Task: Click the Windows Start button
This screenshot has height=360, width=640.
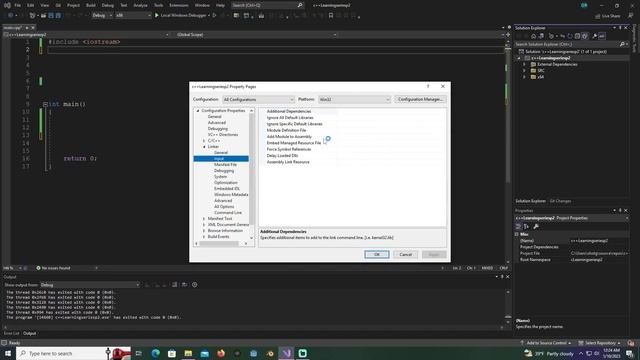Action: click(8, 353)
